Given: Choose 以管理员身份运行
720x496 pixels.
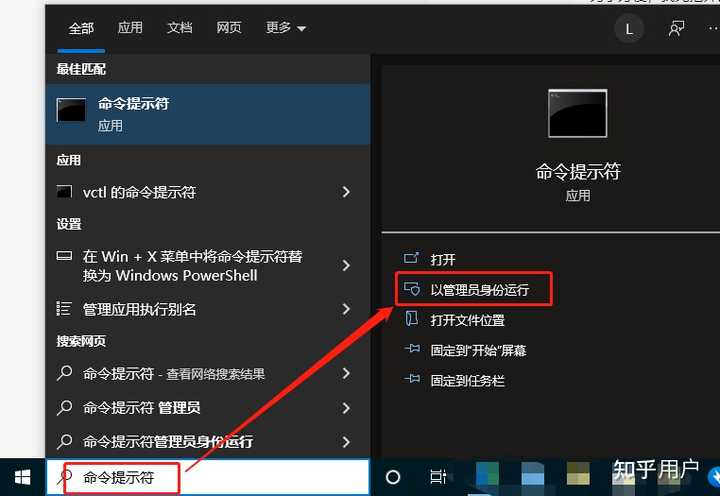Looking at the screenshot, I should coord(479,290).
